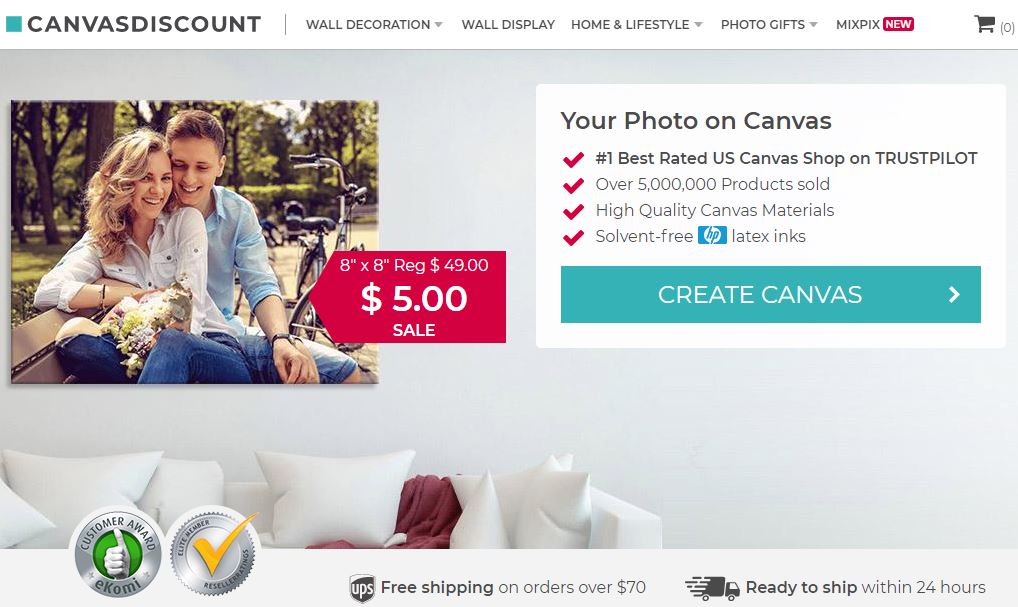1018x607 pixels.
Task: Open the shopping cart icon
Action: pyautogui.click(x=984, y=25)
